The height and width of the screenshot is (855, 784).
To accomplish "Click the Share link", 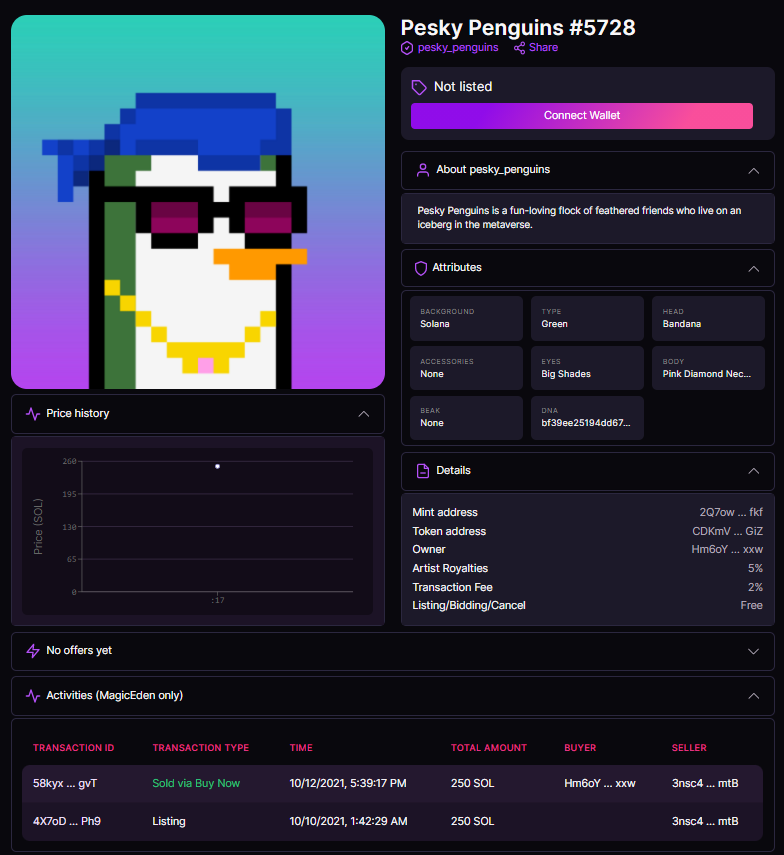I will pyautogui.click(x=543, y=47).
